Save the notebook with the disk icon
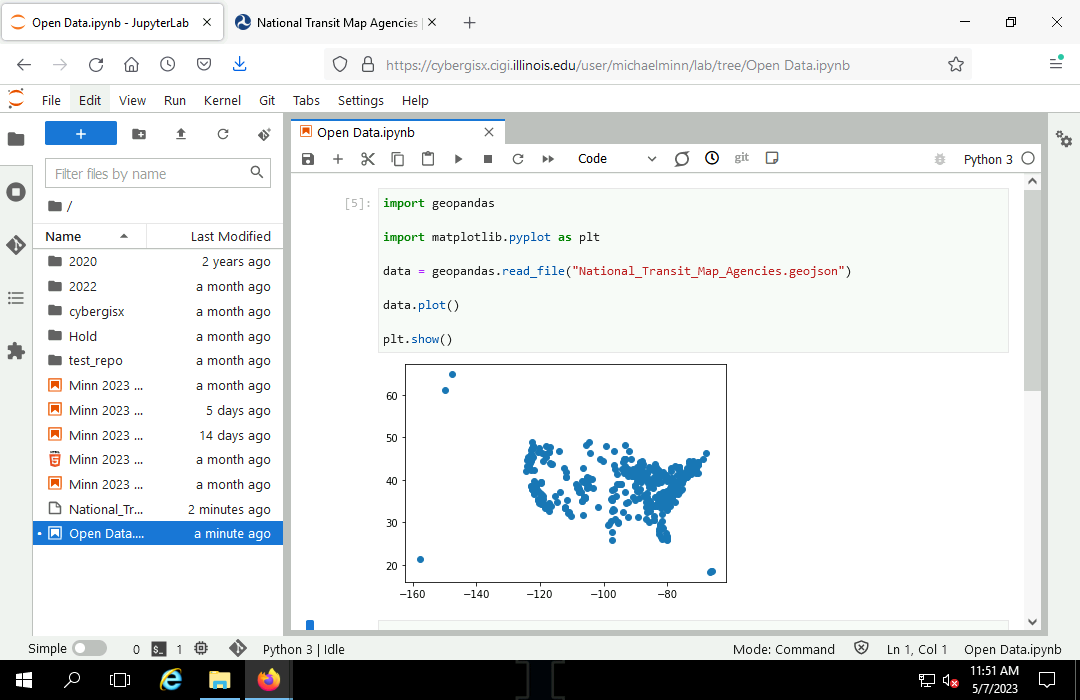The image size is (1080, 700). coord(308,159)
